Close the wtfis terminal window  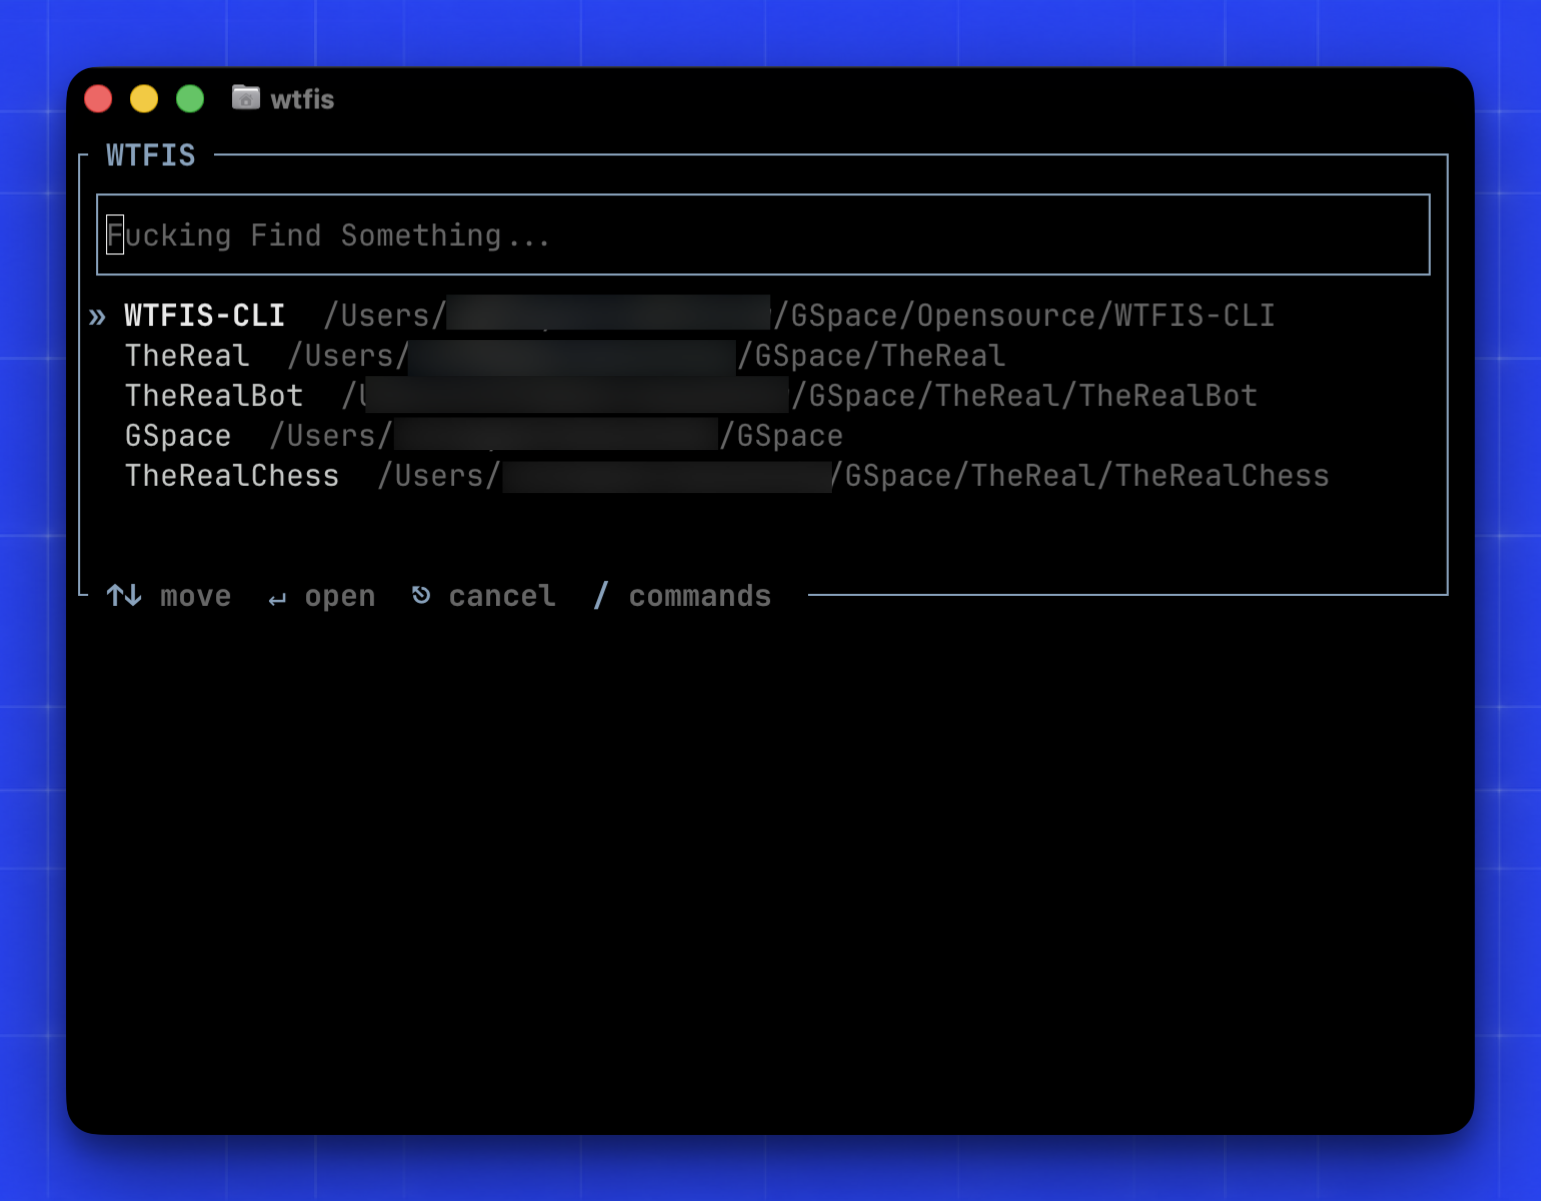(x=98, y=99)
